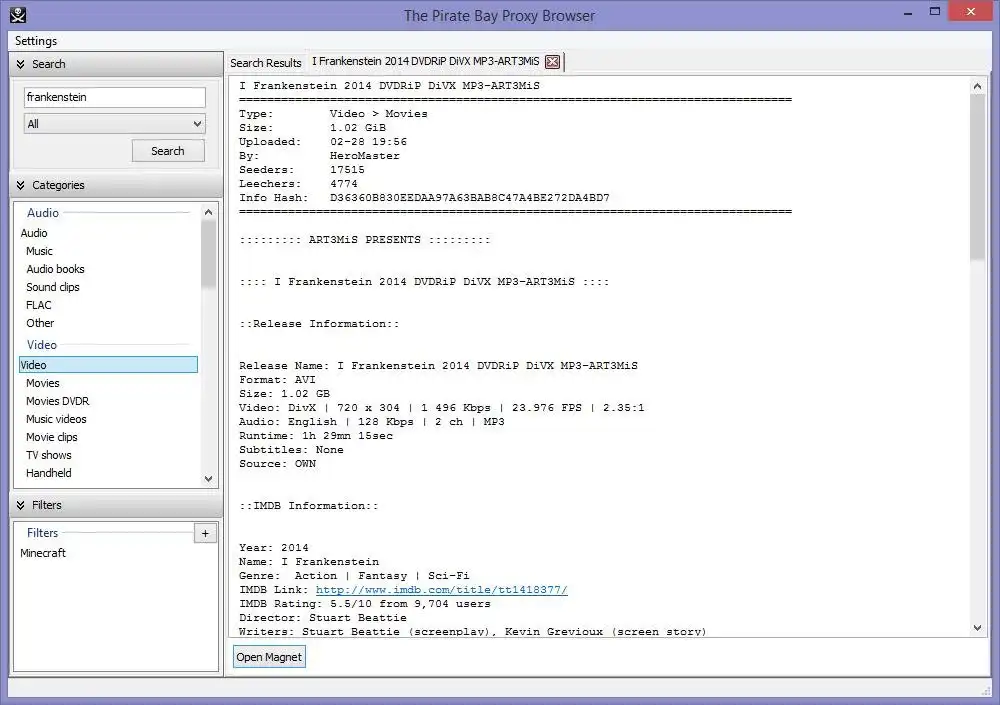Click the Video group header
The width and height of the screenshot is (1000, 705).
pos(42,345)
